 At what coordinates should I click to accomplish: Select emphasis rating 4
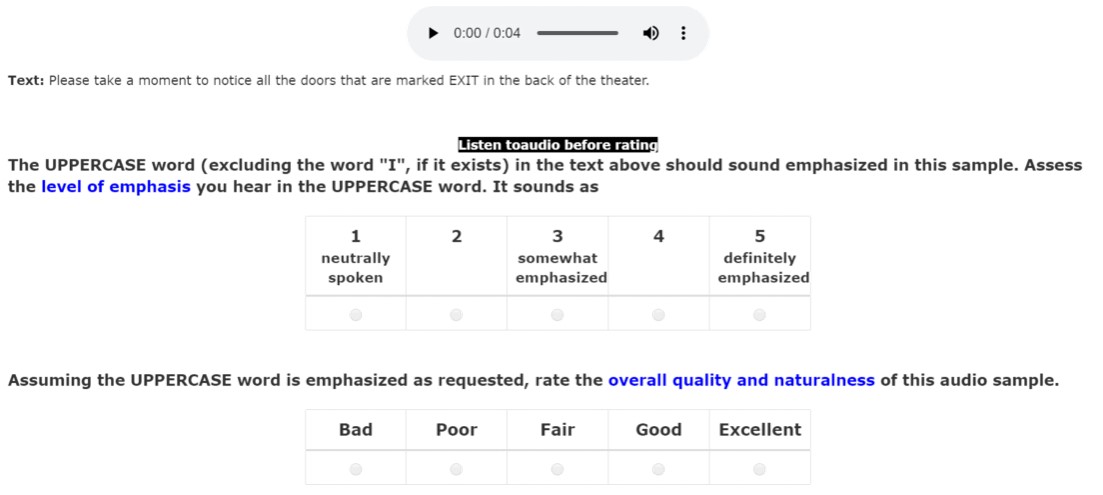tap(658, 314)
